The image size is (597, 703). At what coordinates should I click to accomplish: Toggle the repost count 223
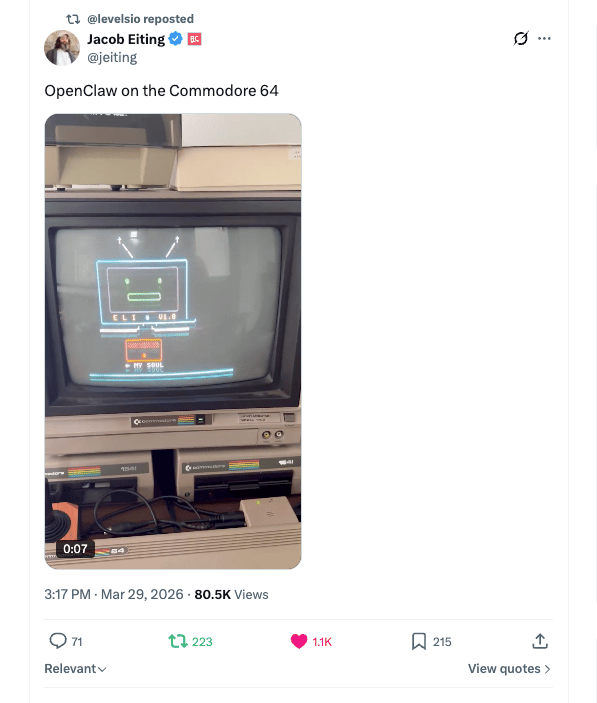pyautogui.click(x=202, y=642)
